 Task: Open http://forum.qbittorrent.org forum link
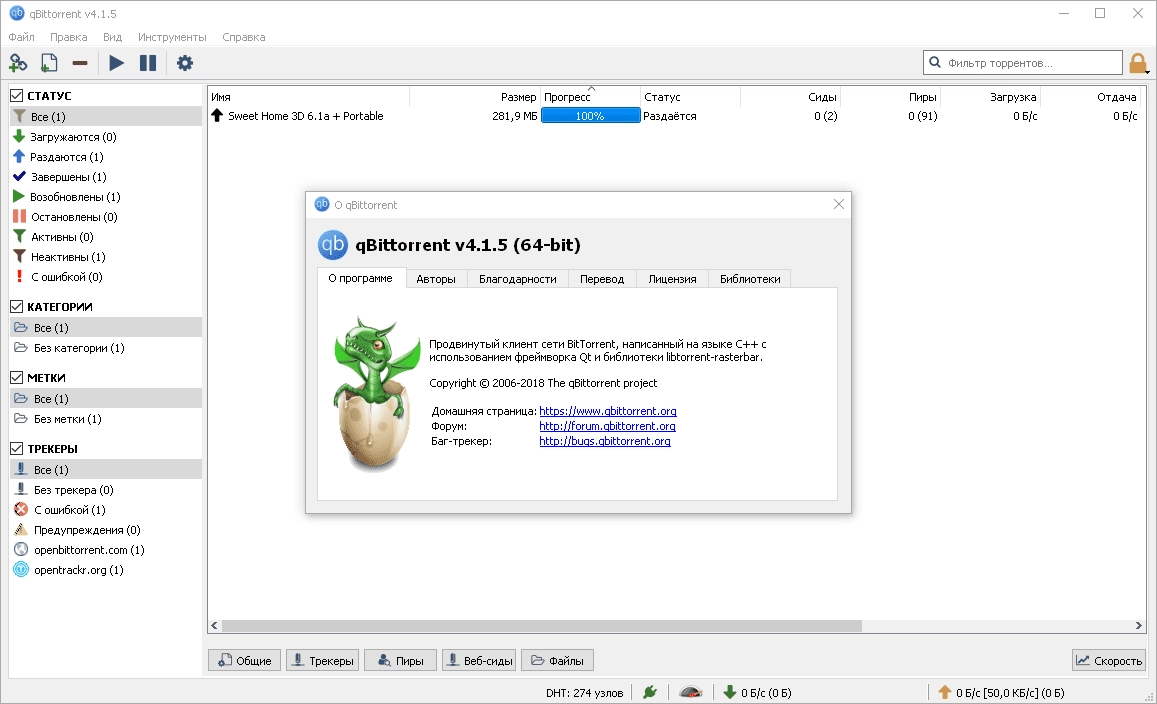point(607,426)
